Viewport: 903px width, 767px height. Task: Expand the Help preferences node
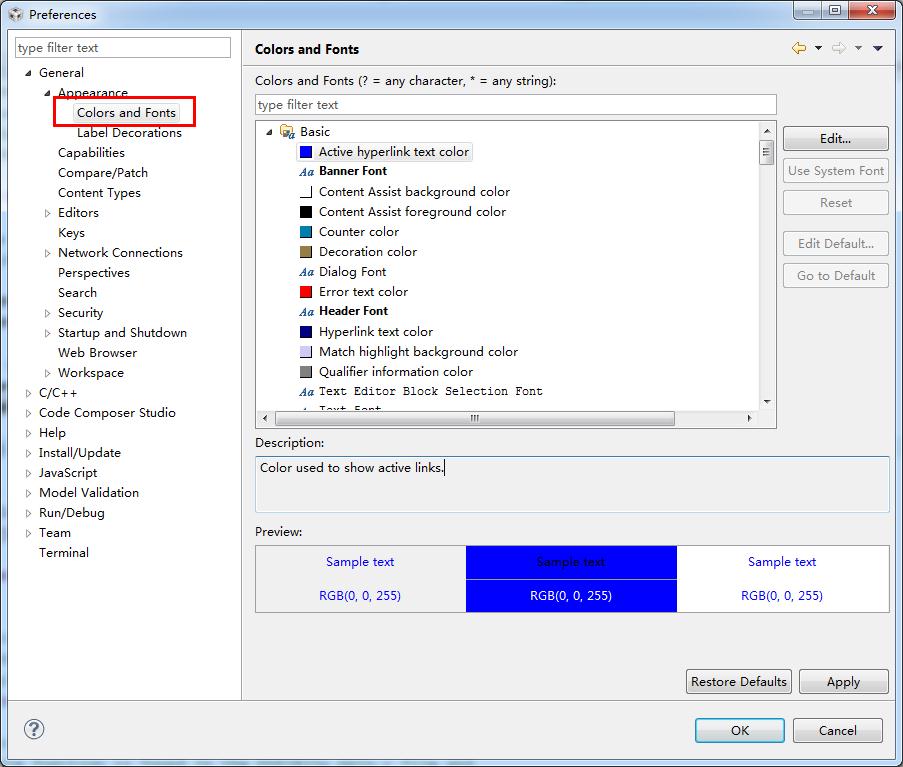[28, 433]
